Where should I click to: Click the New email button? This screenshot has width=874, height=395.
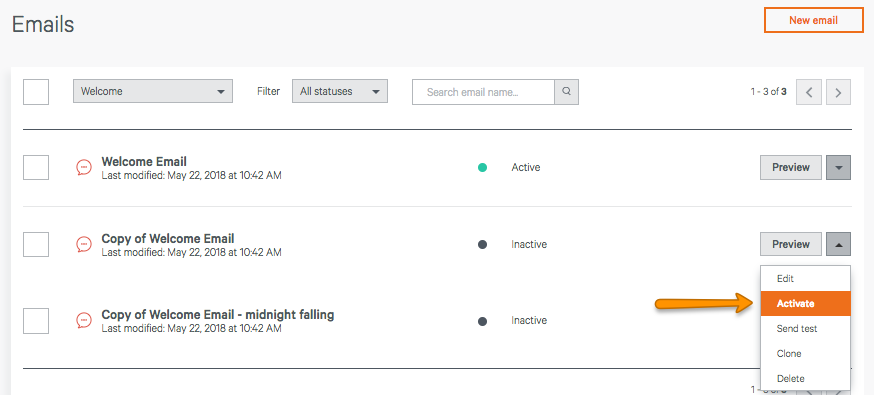tap(813, 21)
